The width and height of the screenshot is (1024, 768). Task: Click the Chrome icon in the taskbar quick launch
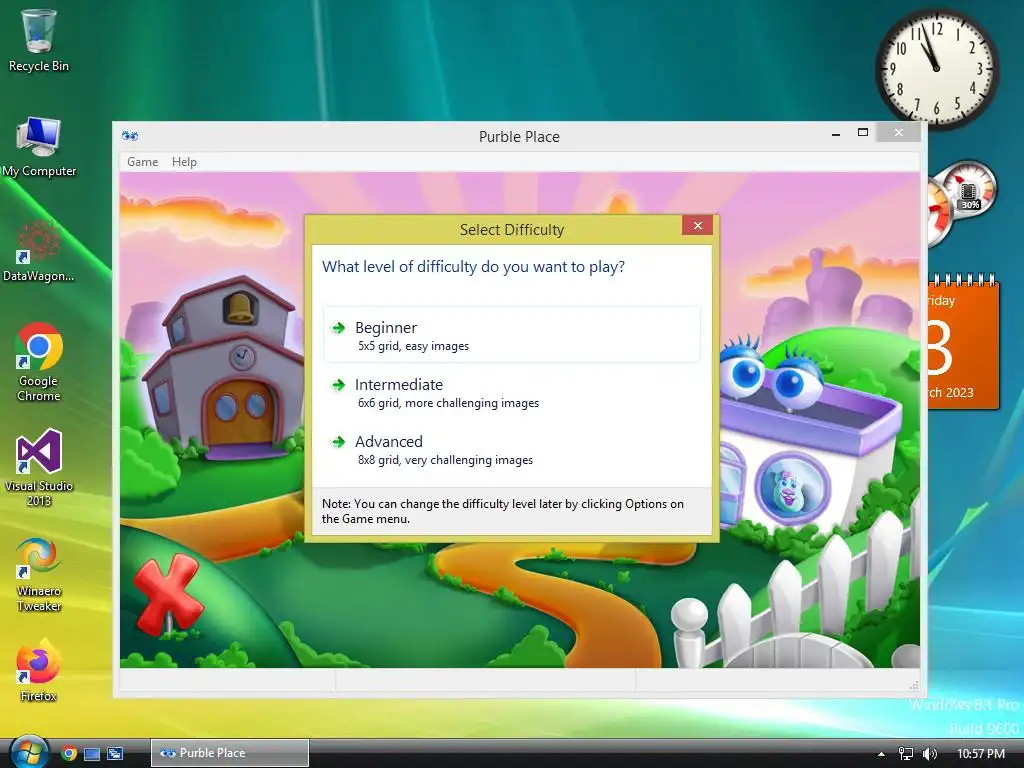click(69, 754)
